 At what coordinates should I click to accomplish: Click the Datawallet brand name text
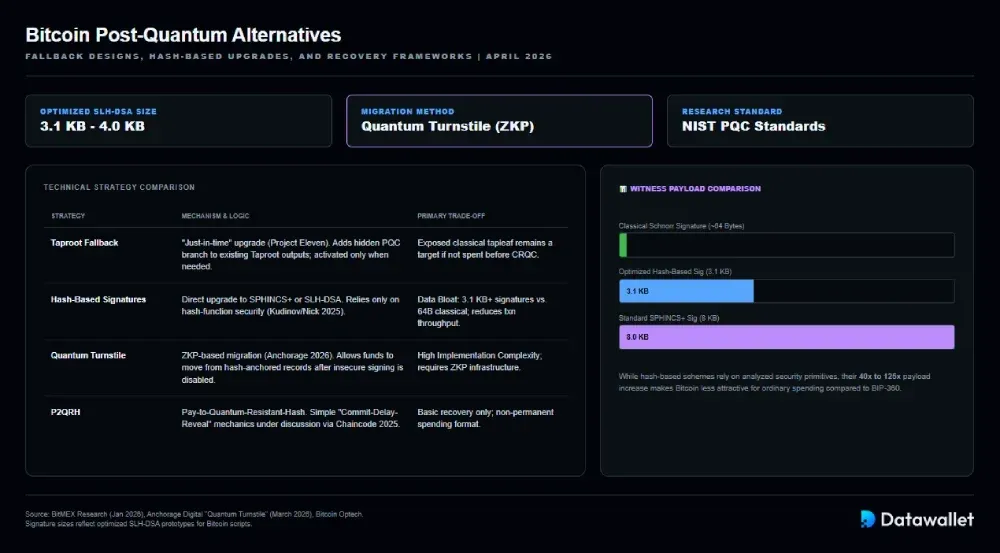[927, 519]
